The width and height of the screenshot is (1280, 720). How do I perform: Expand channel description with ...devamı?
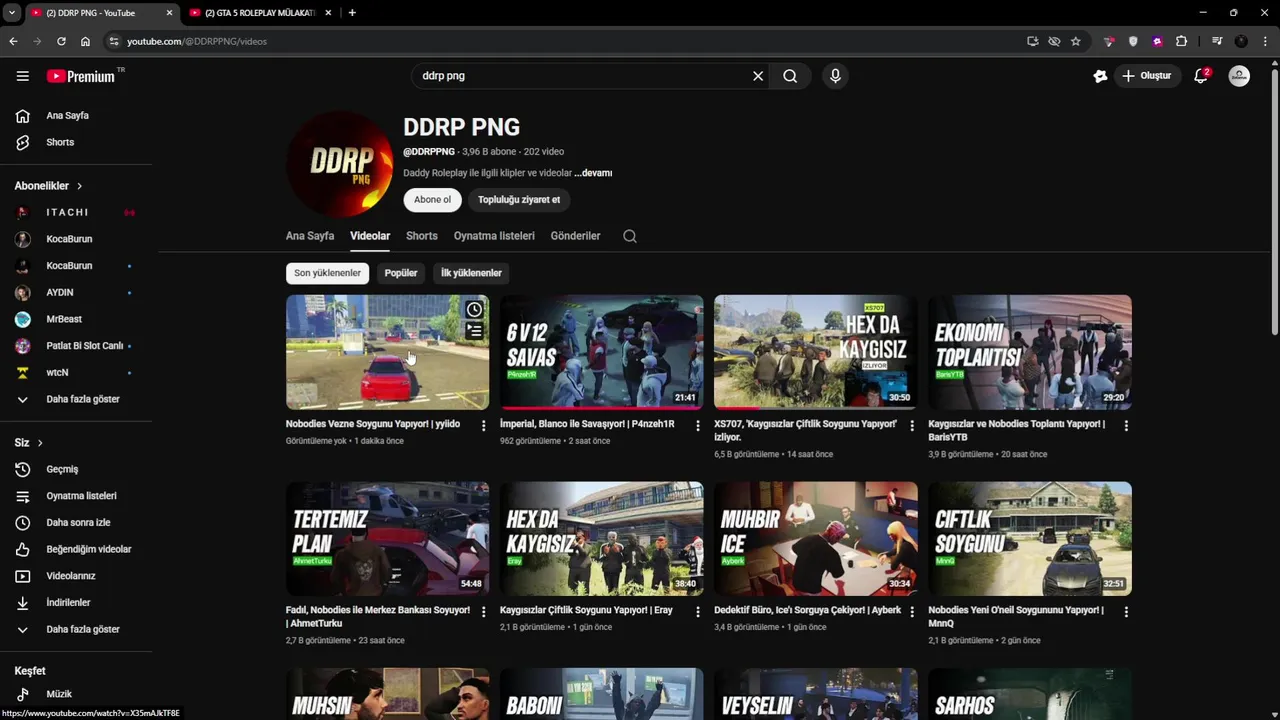(x=593, y=173)
